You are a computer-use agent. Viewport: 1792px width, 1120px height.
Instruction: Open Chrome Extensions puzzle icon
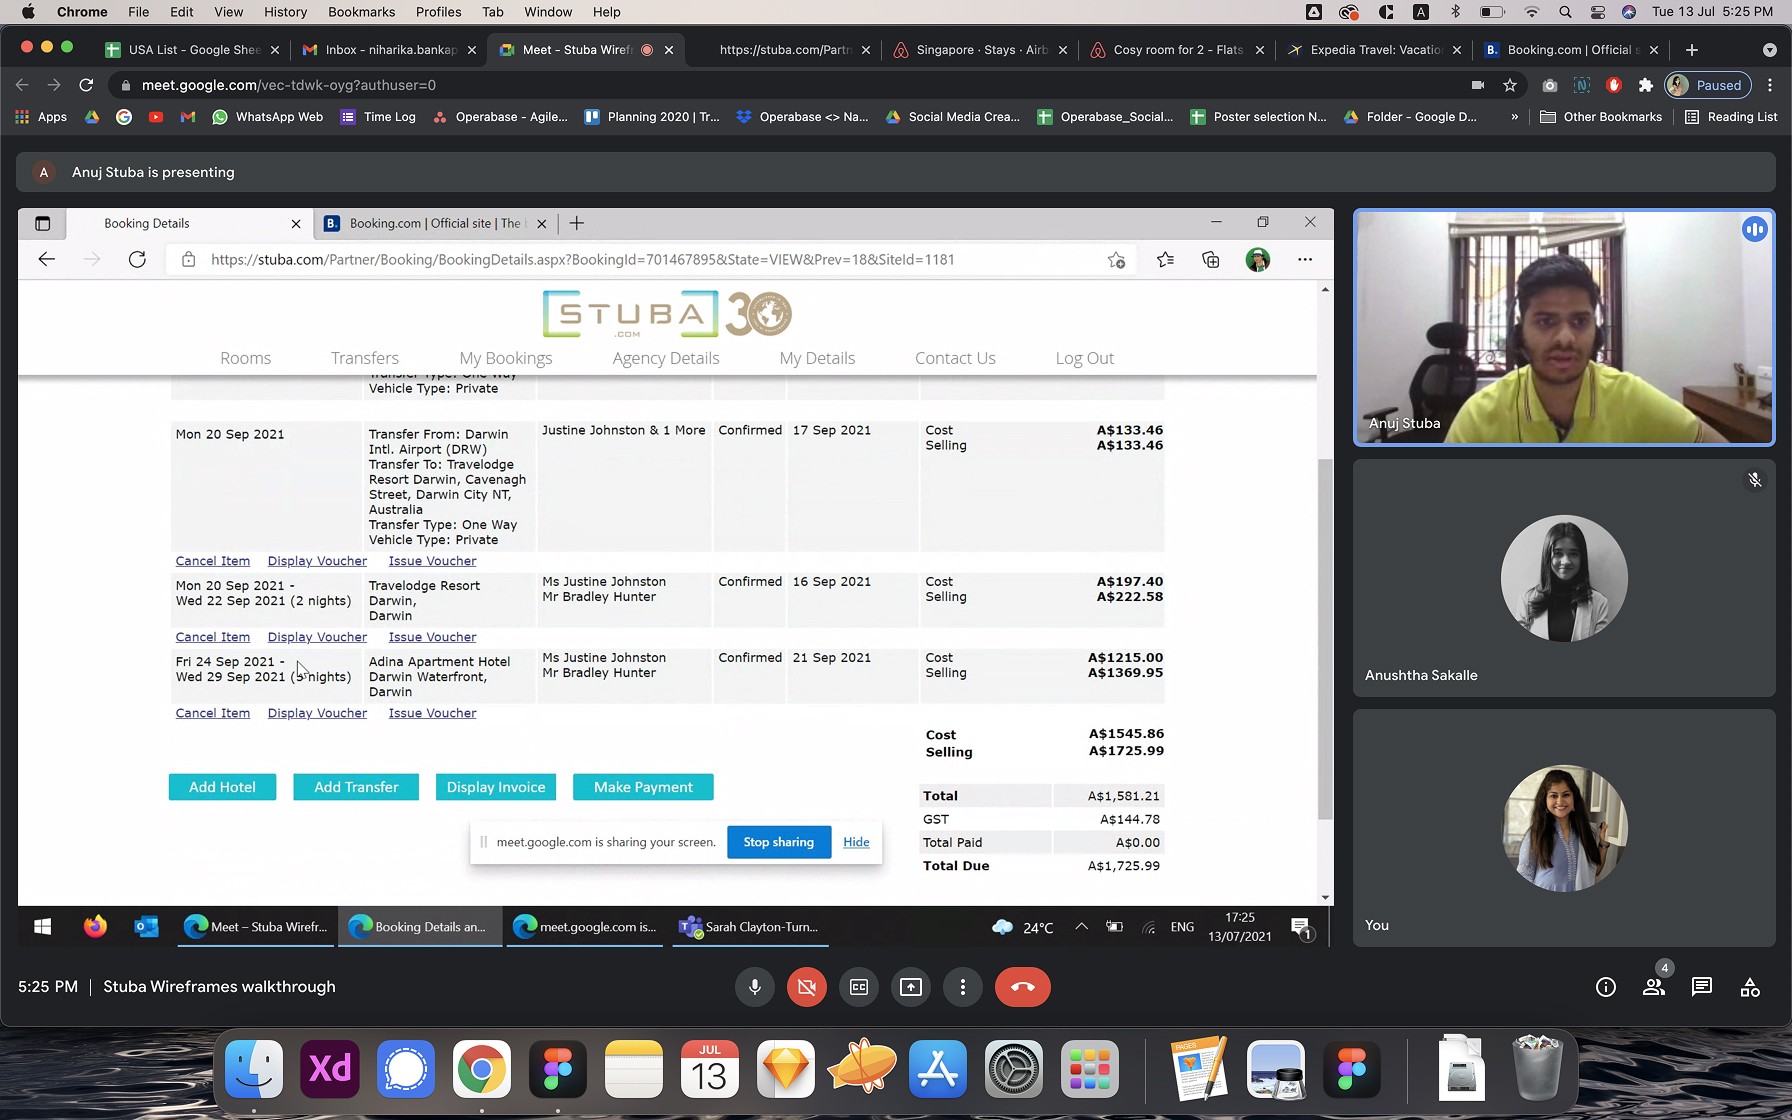[1646, 85]
